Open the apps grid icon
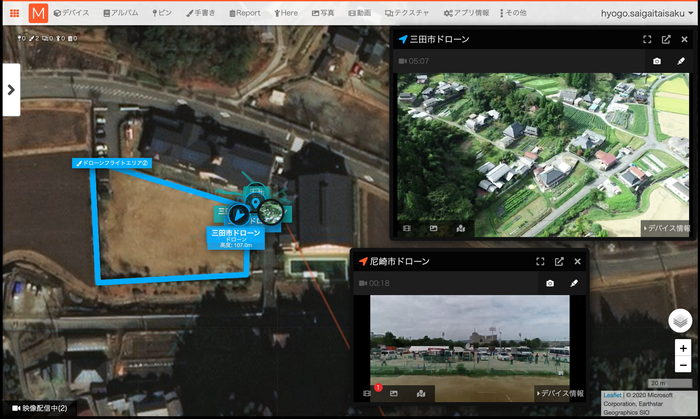Screen dimensions: 700x419 click(x=14, y=13)
